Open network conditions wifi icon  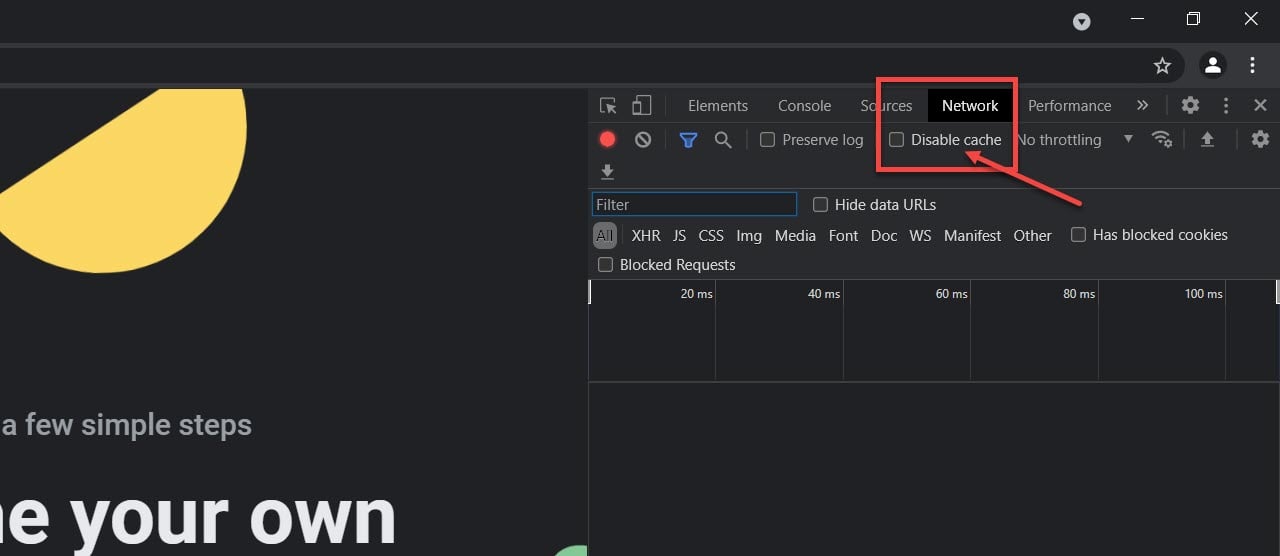pyautogui.click(x=1162, y=140)
